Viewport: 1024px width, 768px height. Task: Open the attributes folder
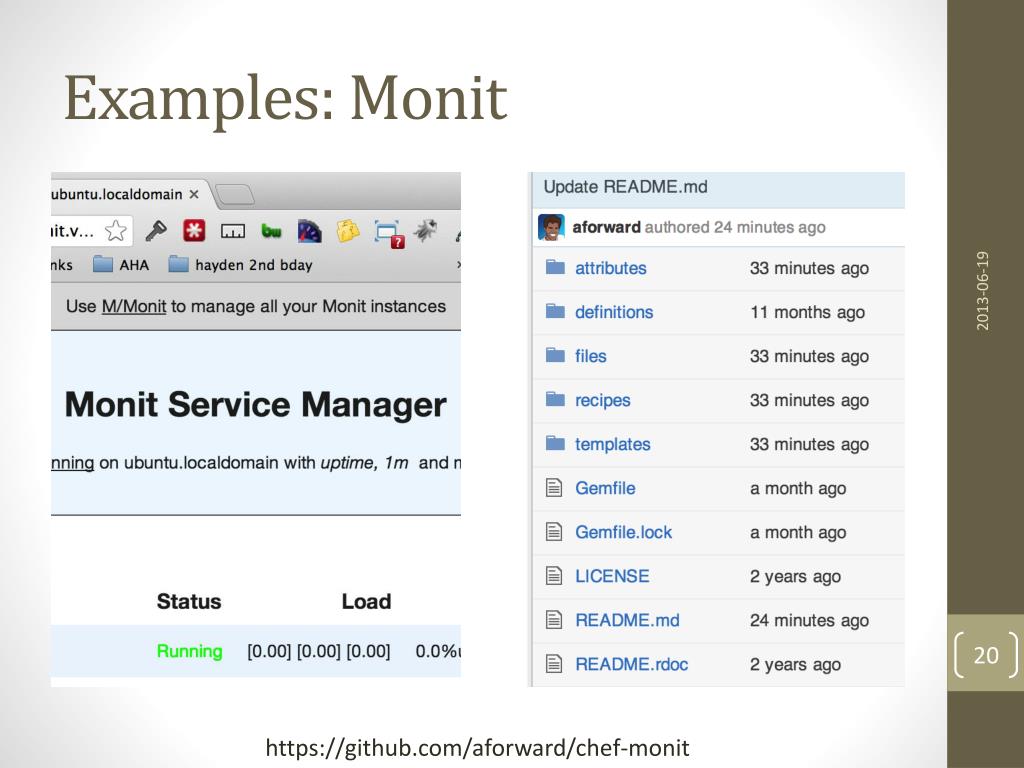pos(611,268)
